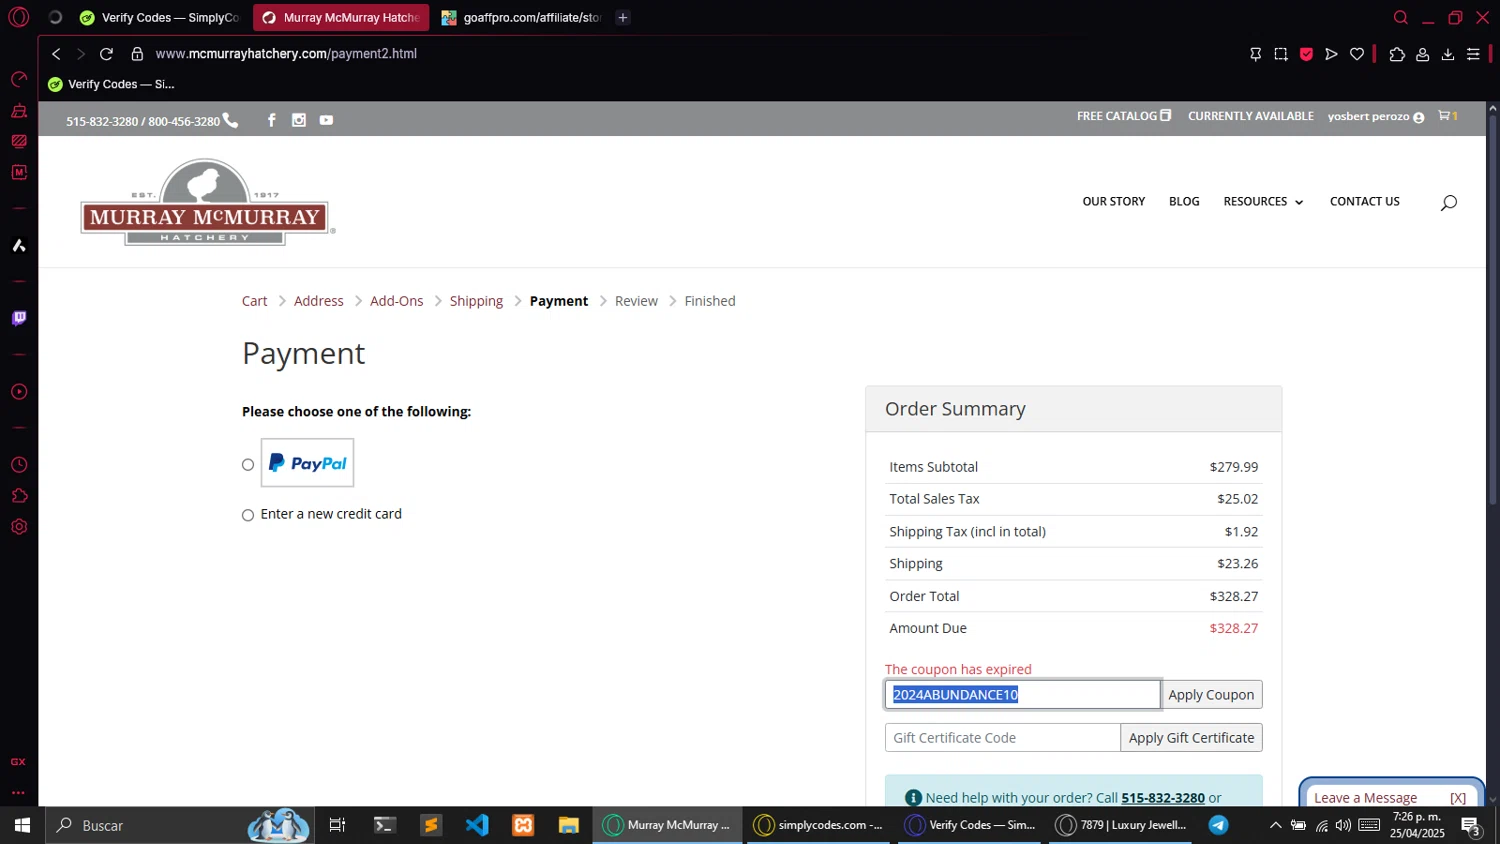Expand the RESOURCES dropdown menu

pyautogui.click(x=1263, y=202)
